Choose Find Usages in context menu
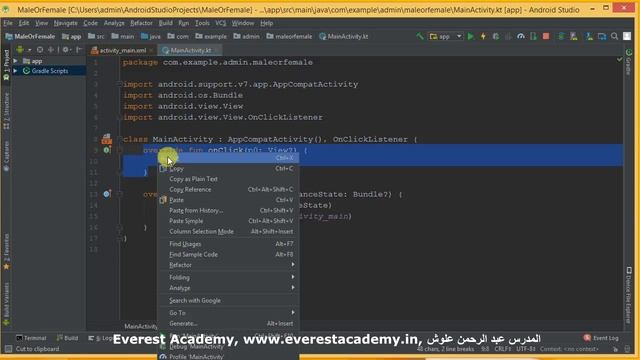 point(228,244)
